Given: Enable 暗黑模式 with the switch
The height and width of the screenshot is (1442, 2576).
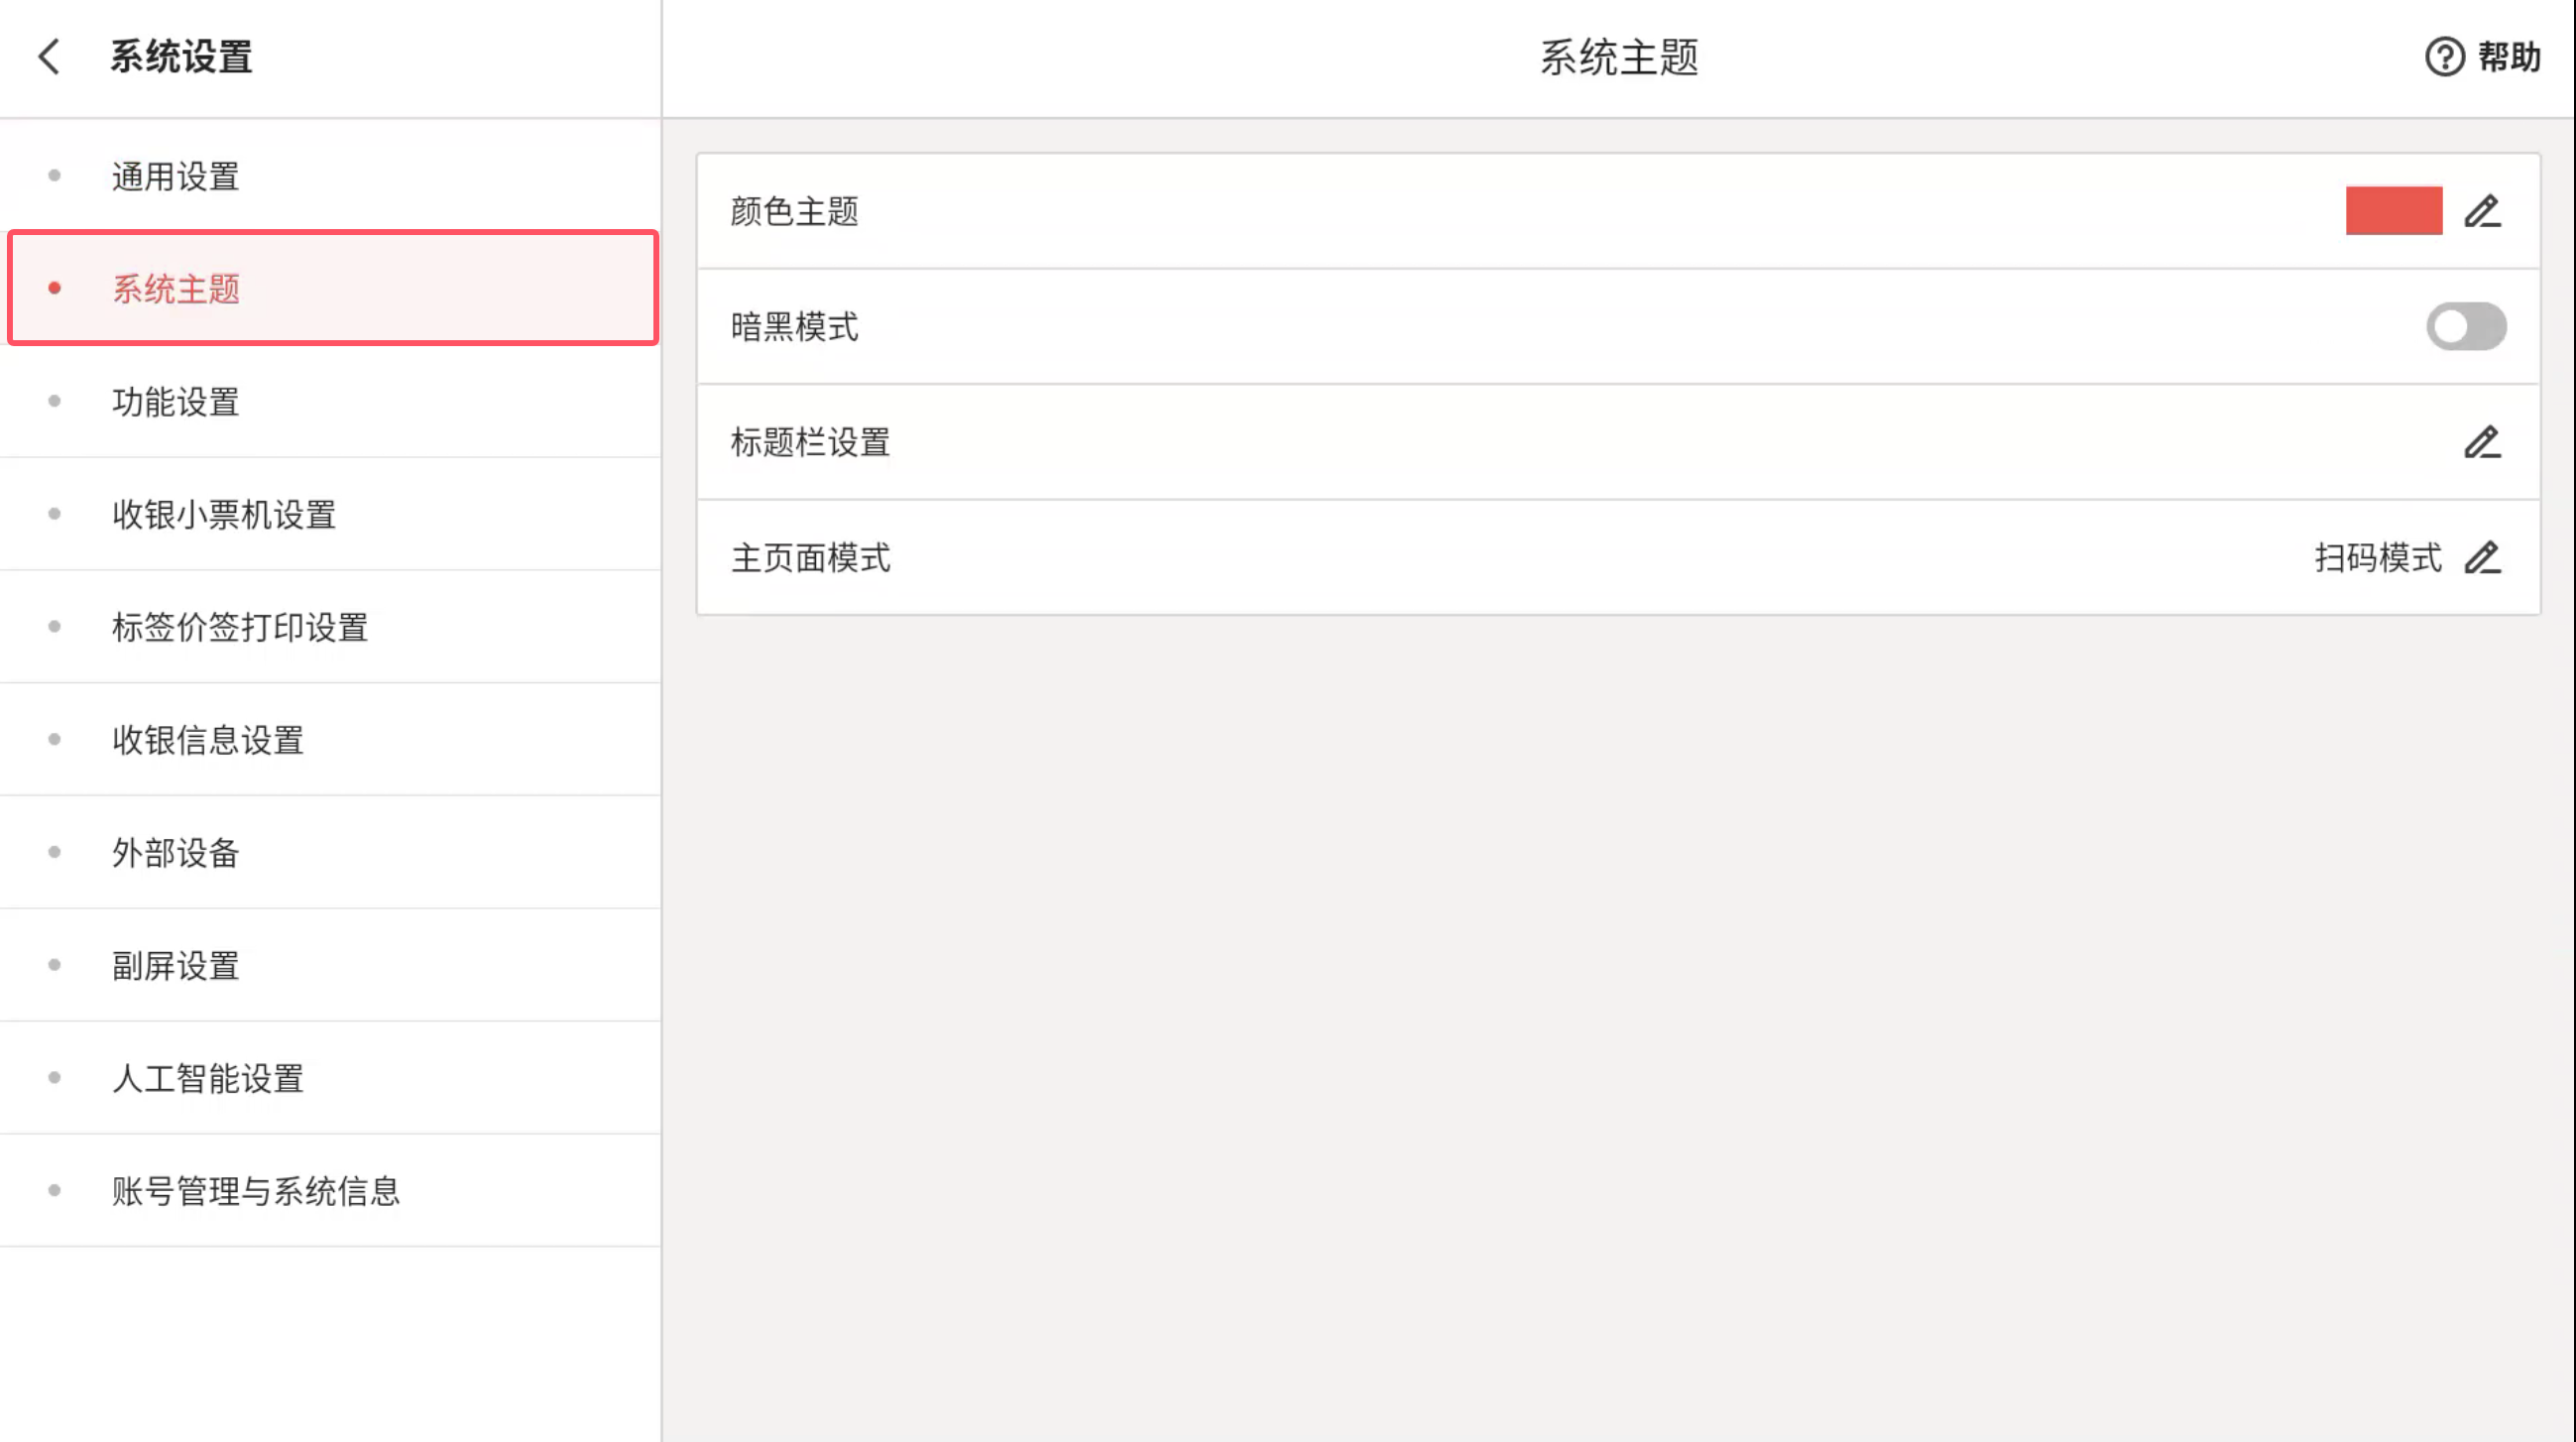Looking at the screenshot, I should coord(2465,327).
